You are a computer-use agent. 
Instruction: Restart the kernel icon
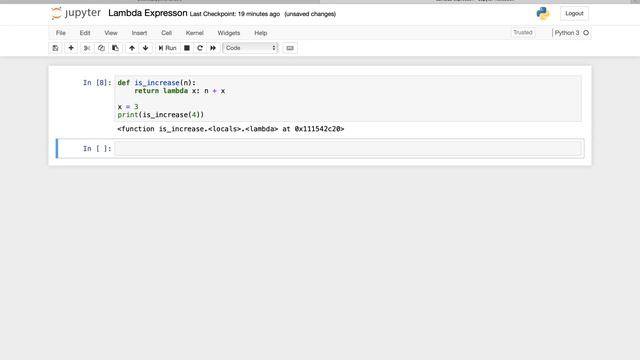pyautogui.click(x=200, y=48)
